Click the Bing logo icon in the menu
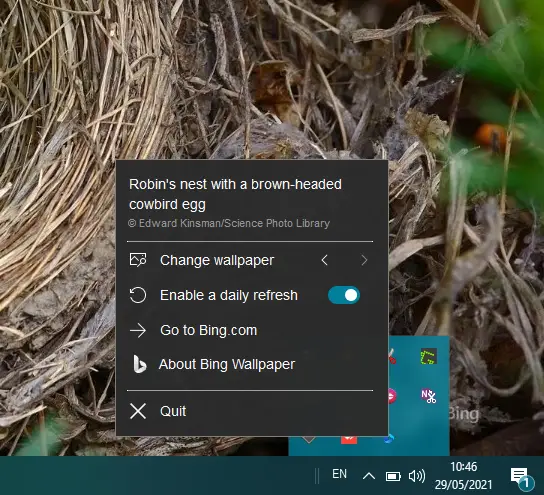Viewport: 544px width, 495px height. pos(139,364)
